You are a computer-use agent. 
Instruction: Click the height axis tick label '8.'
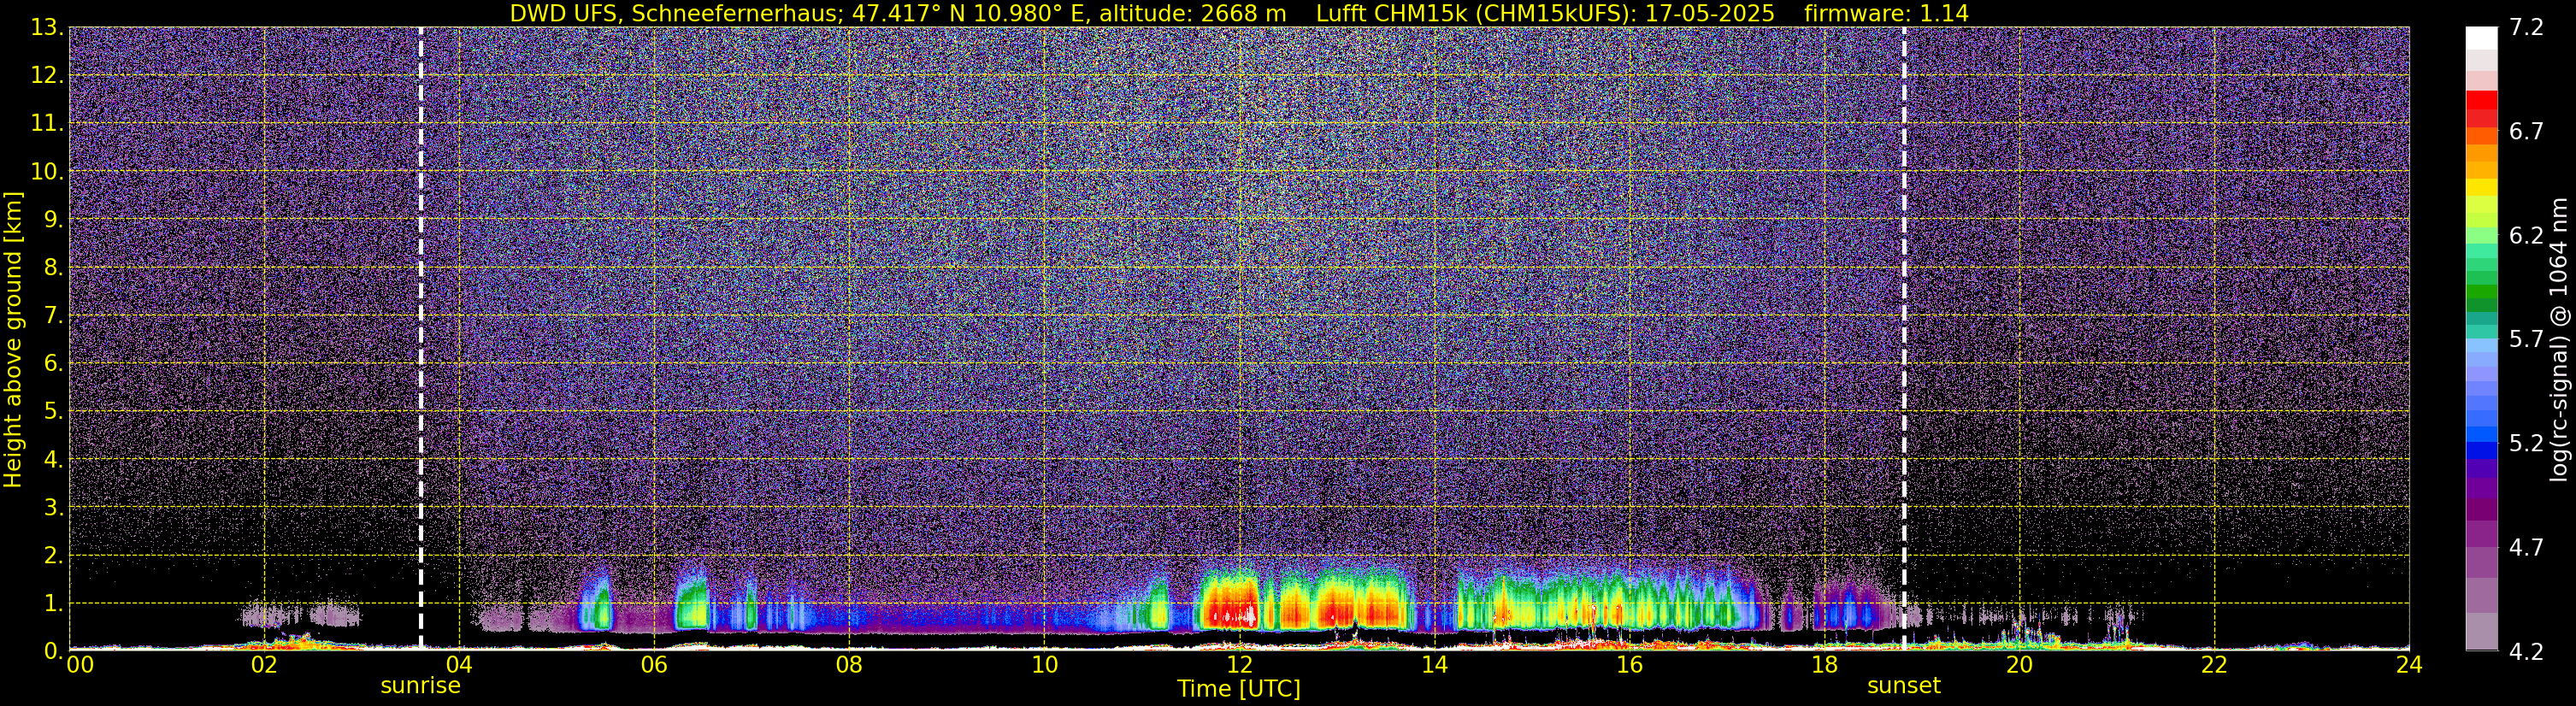tap(53, 268)
